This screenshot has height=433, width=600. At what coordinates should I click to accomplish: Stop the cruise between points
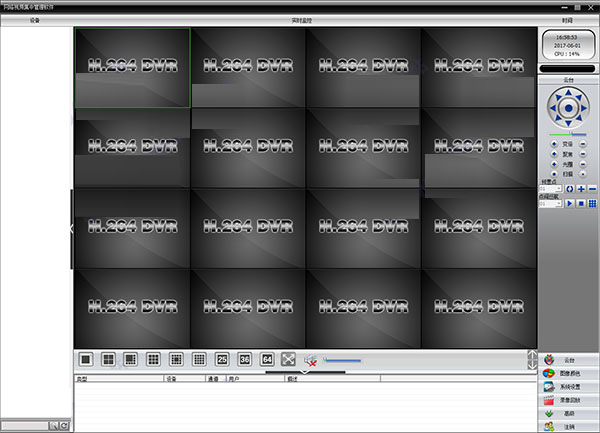point(581,203)
